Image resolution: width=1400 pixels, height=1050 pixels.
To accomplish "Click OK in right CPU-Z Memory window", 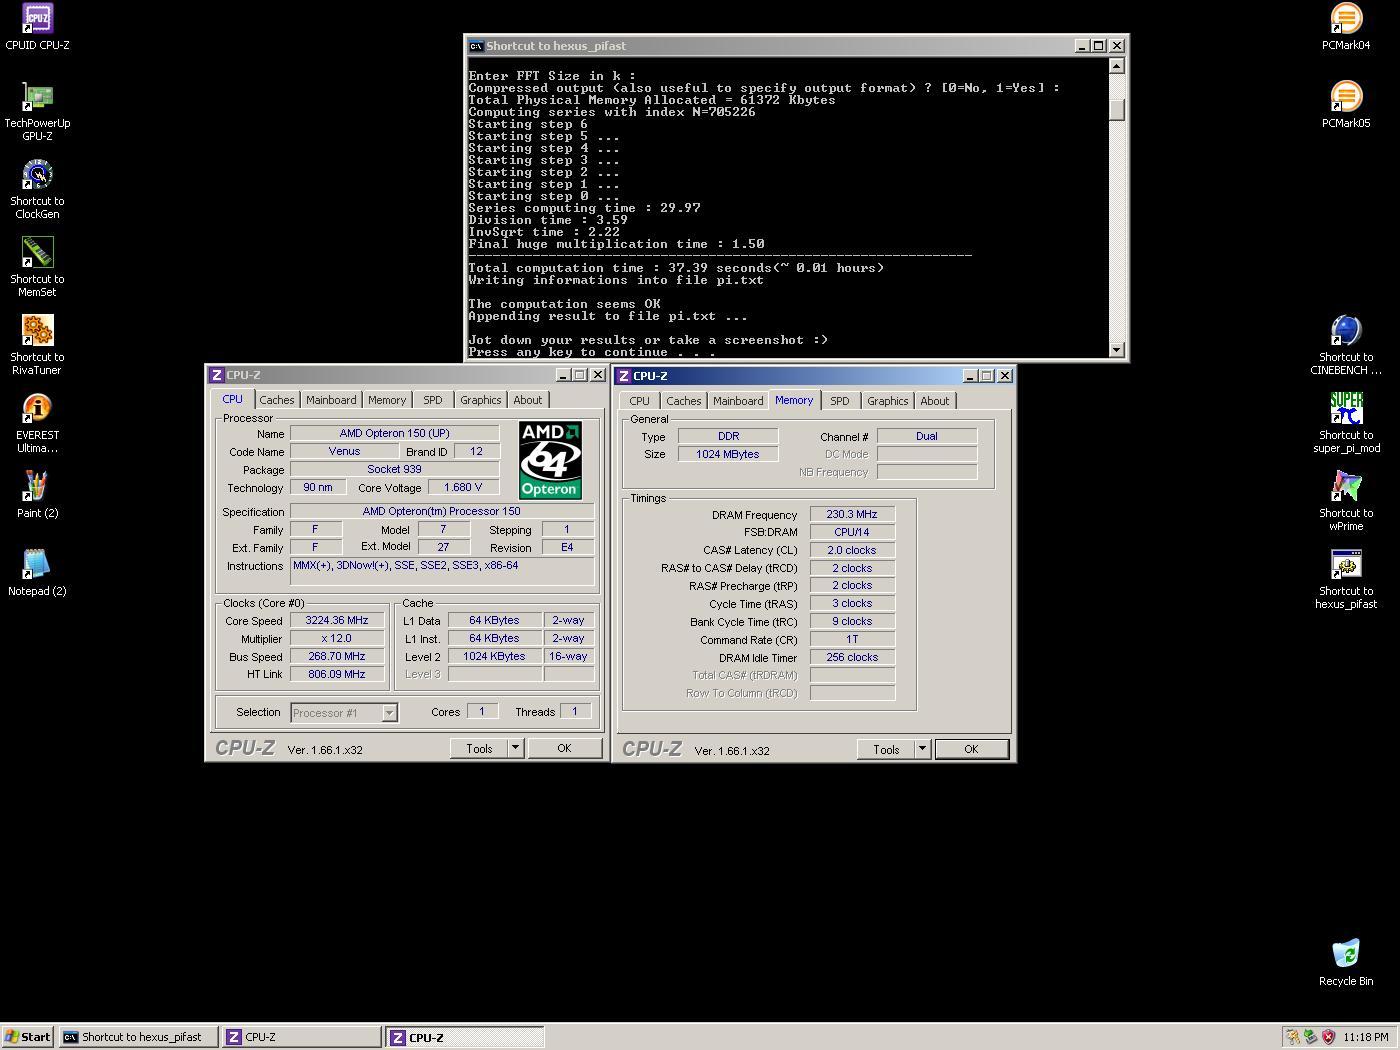I will pyautogui.click(x=971, y=749).
